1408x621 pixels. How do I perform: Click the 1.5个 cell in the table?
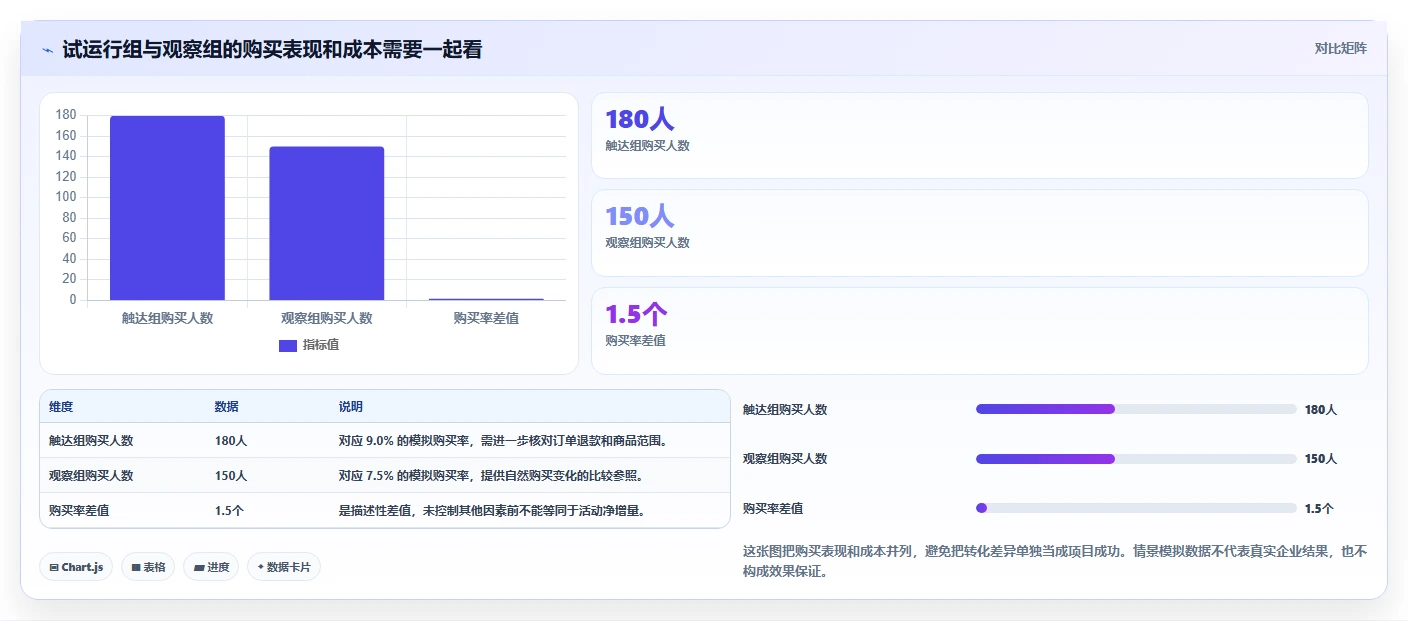coord(229,511)
